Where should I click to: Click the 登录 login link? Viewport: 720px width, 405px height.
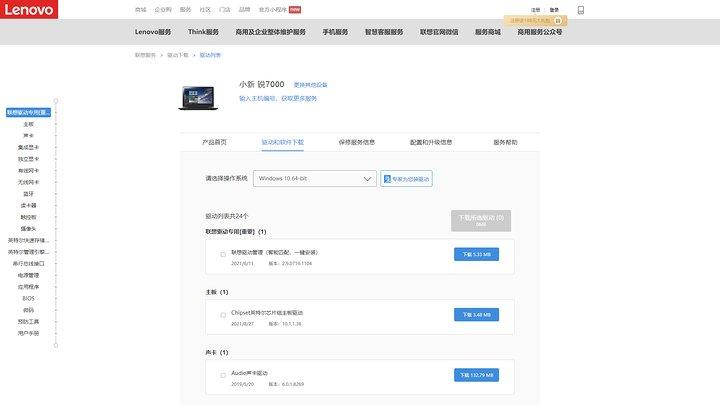[x=554, y=10]
